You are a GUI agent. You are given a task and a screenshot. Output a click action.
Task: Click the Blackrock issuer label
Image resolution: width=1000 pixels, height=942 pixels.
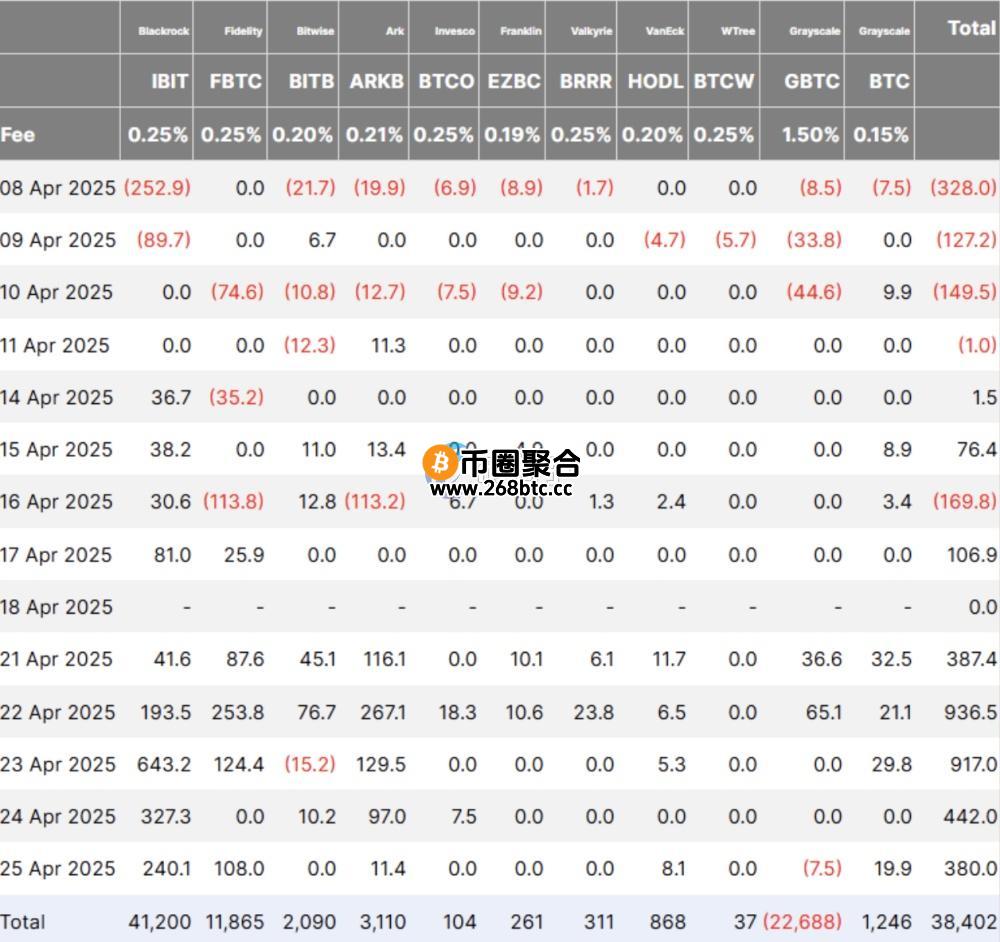tap(163, 31)
